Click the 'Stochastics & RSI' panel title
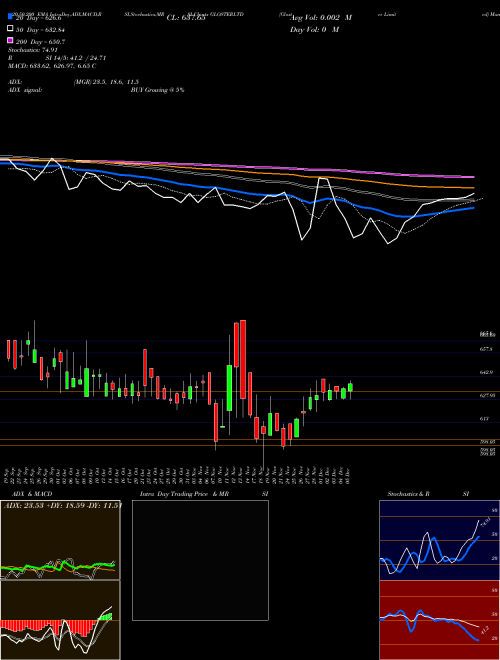 [428, 494]
